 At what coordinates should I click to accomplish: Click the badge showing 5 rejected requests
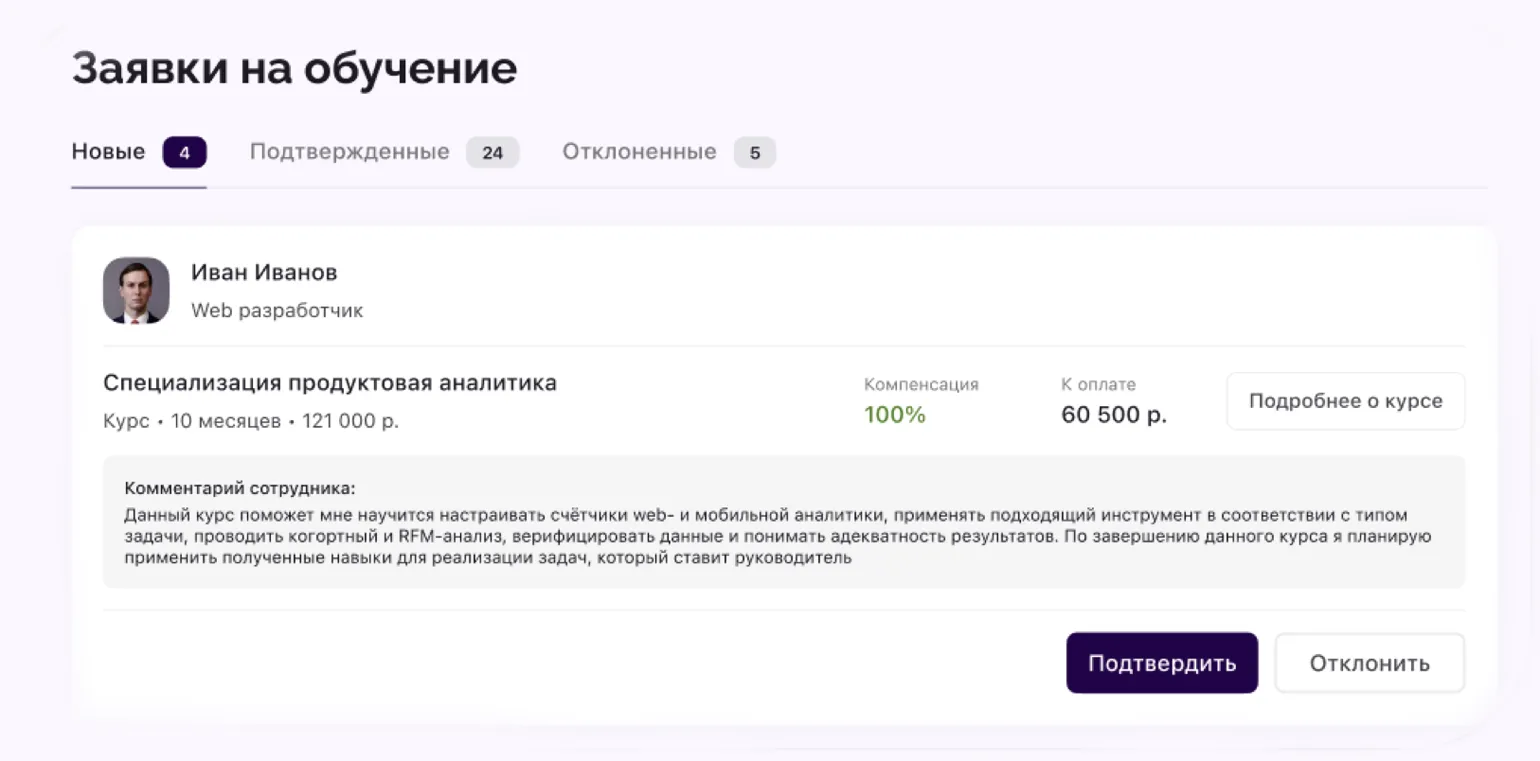755,153
